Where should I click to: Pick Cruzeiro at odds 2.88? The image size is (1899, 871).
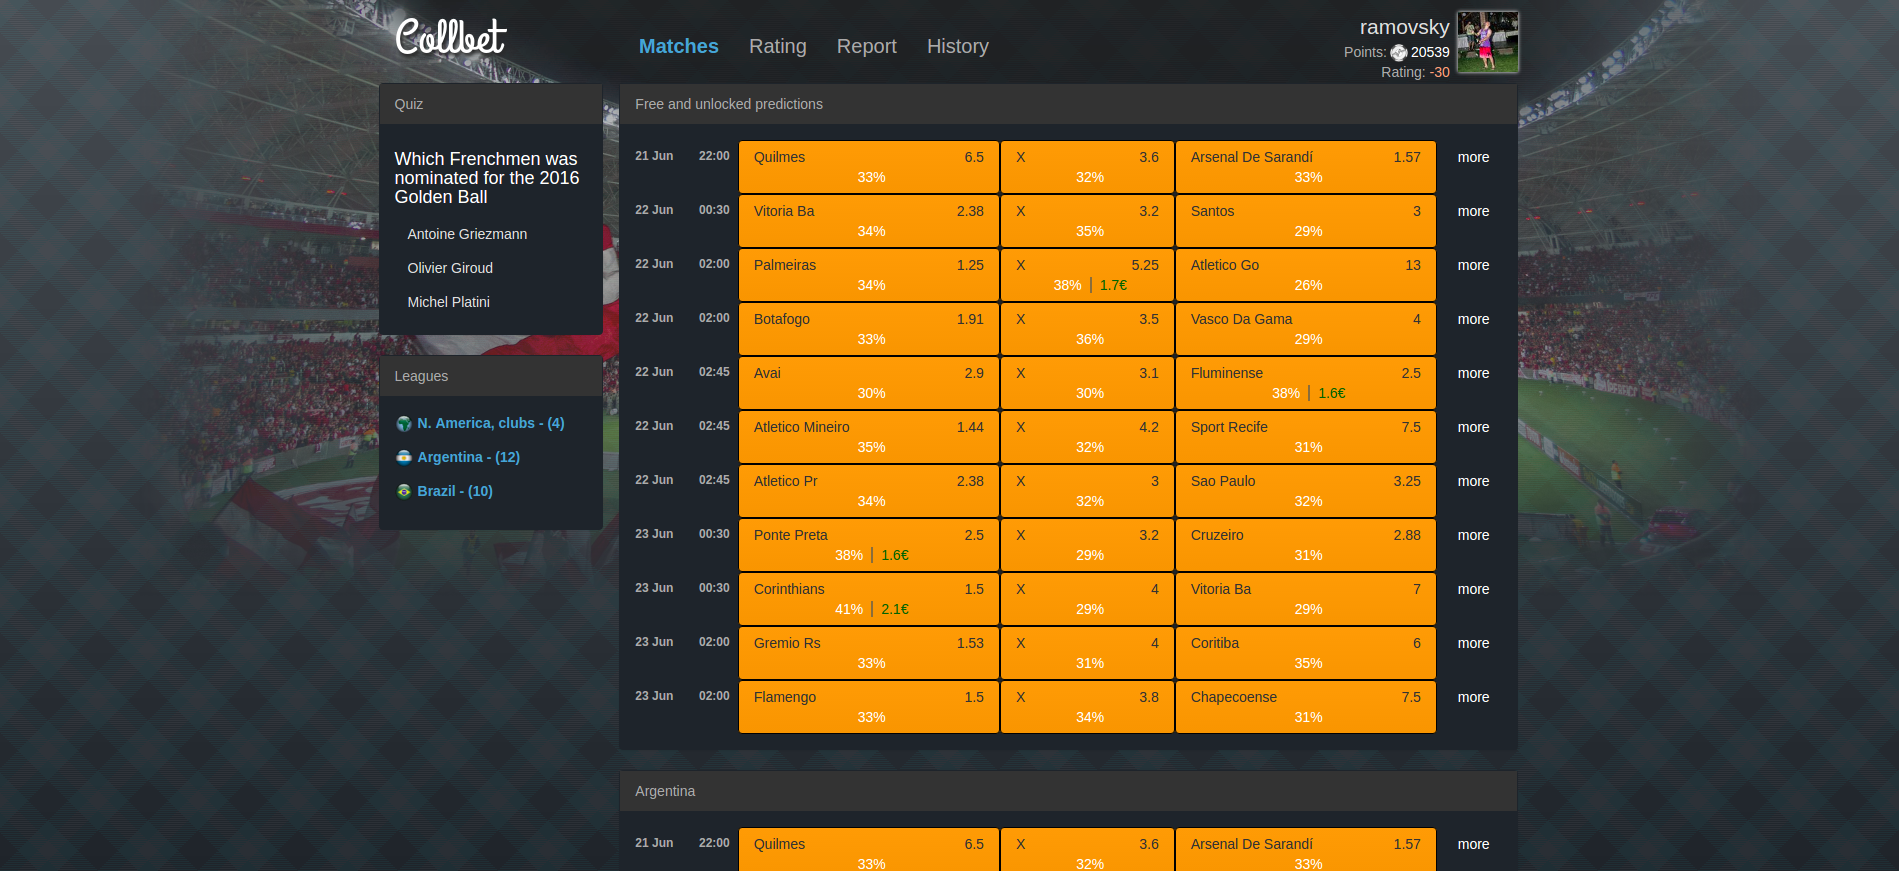click(x=1306, y=545)
